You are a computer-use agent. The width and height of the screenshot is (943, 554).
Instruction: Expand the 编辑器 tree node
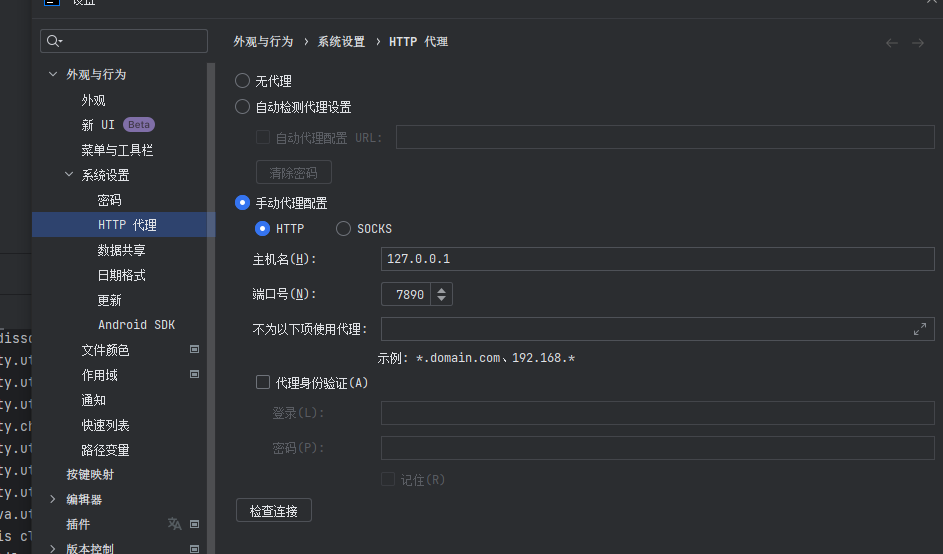53,499
